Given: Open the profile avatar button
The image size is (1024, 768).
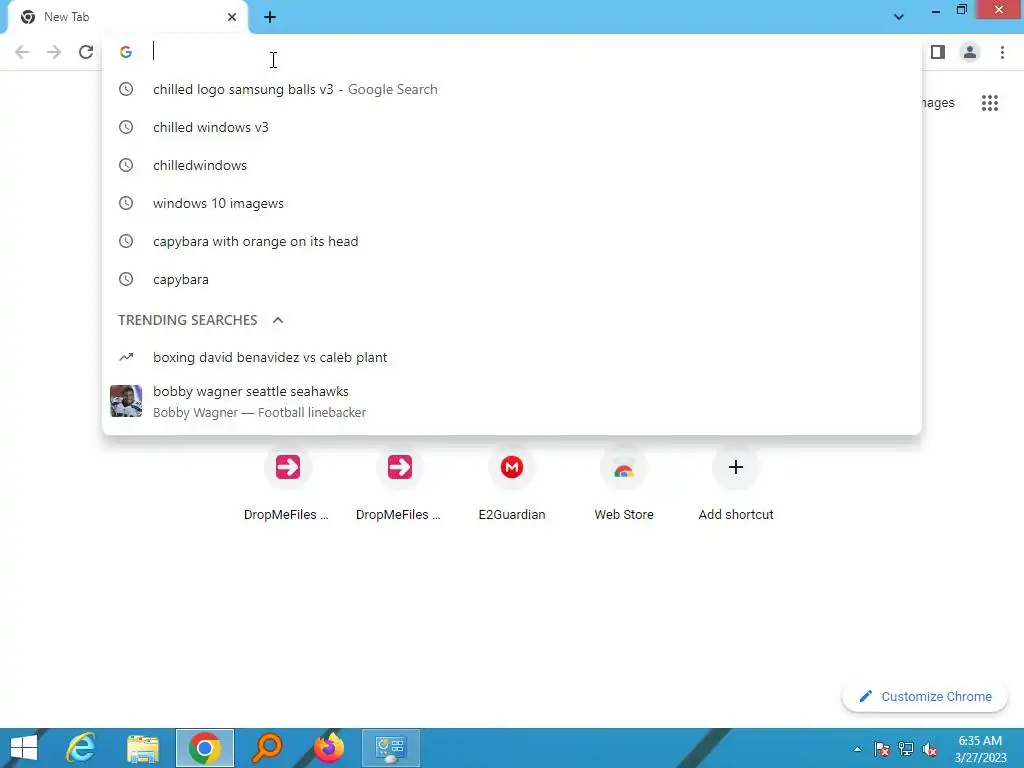Looking at the screenshot, I should pos(970,52).
